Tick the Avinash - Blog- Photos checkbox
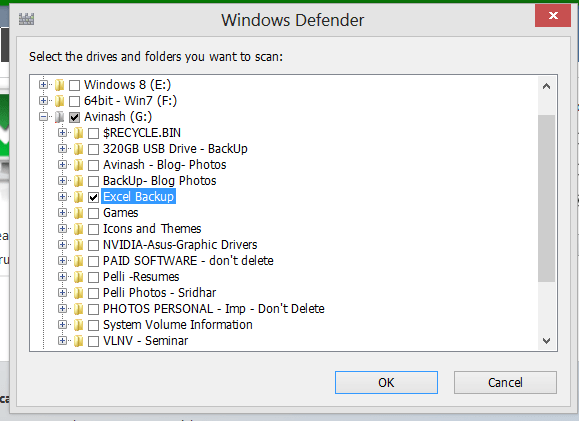 (93, 165)
